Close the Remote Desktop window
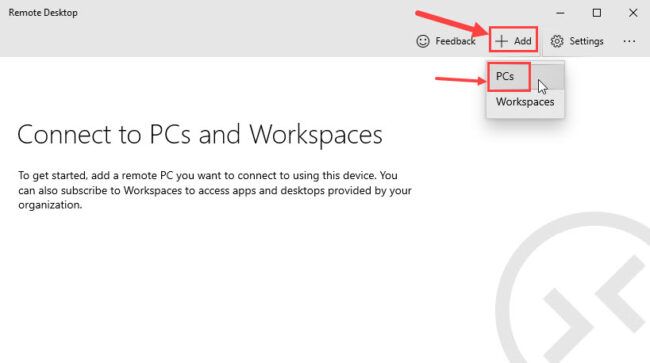The image size is (650, 363). (633, 13)
